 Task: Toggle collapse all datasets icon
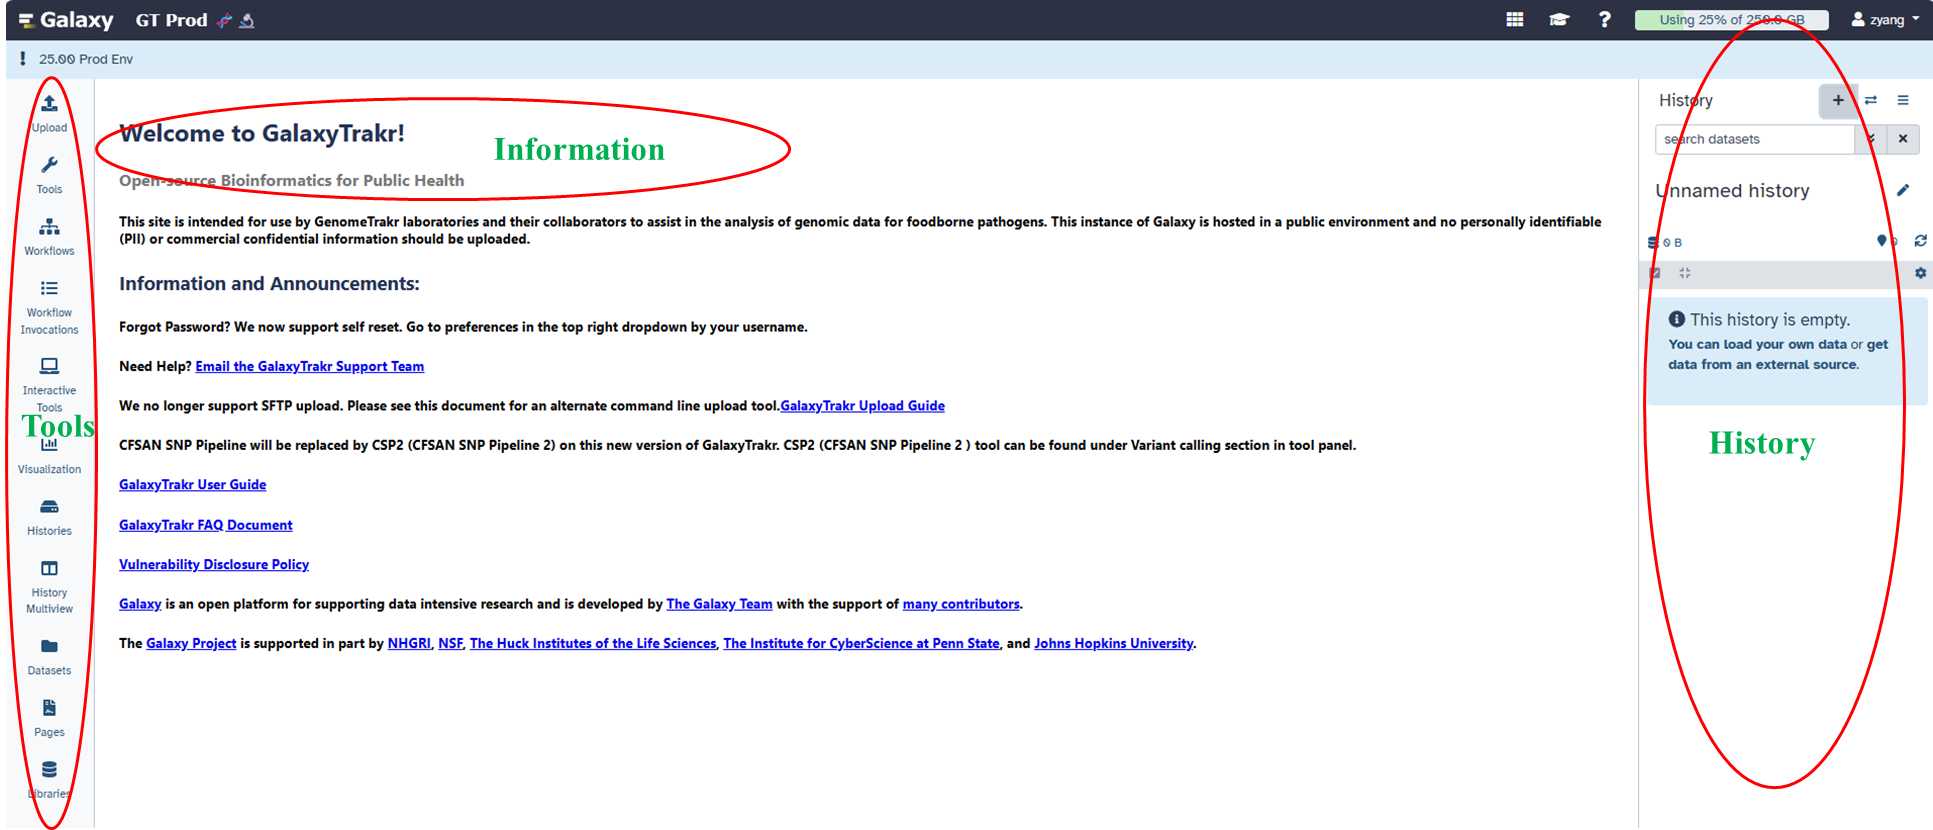click(x=1685, y=273)
